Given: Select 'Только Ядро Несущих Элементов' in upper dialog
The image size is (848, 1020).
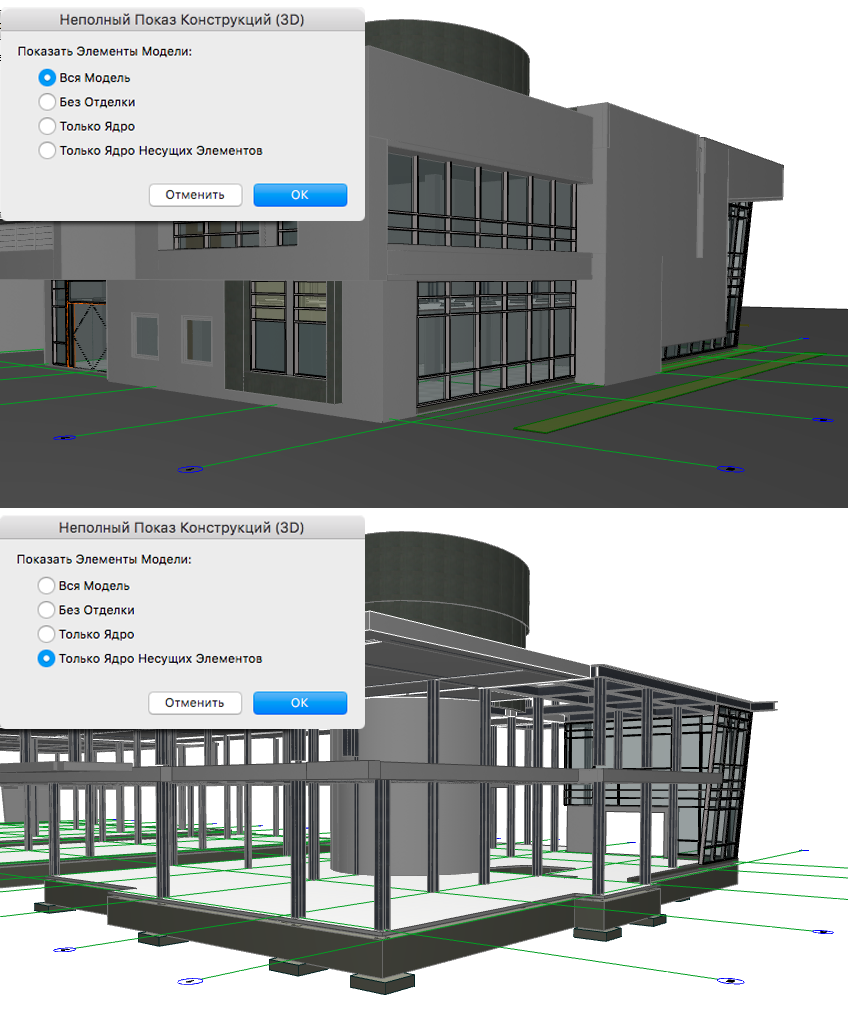Looking at the screenshot, I should 47,151.
